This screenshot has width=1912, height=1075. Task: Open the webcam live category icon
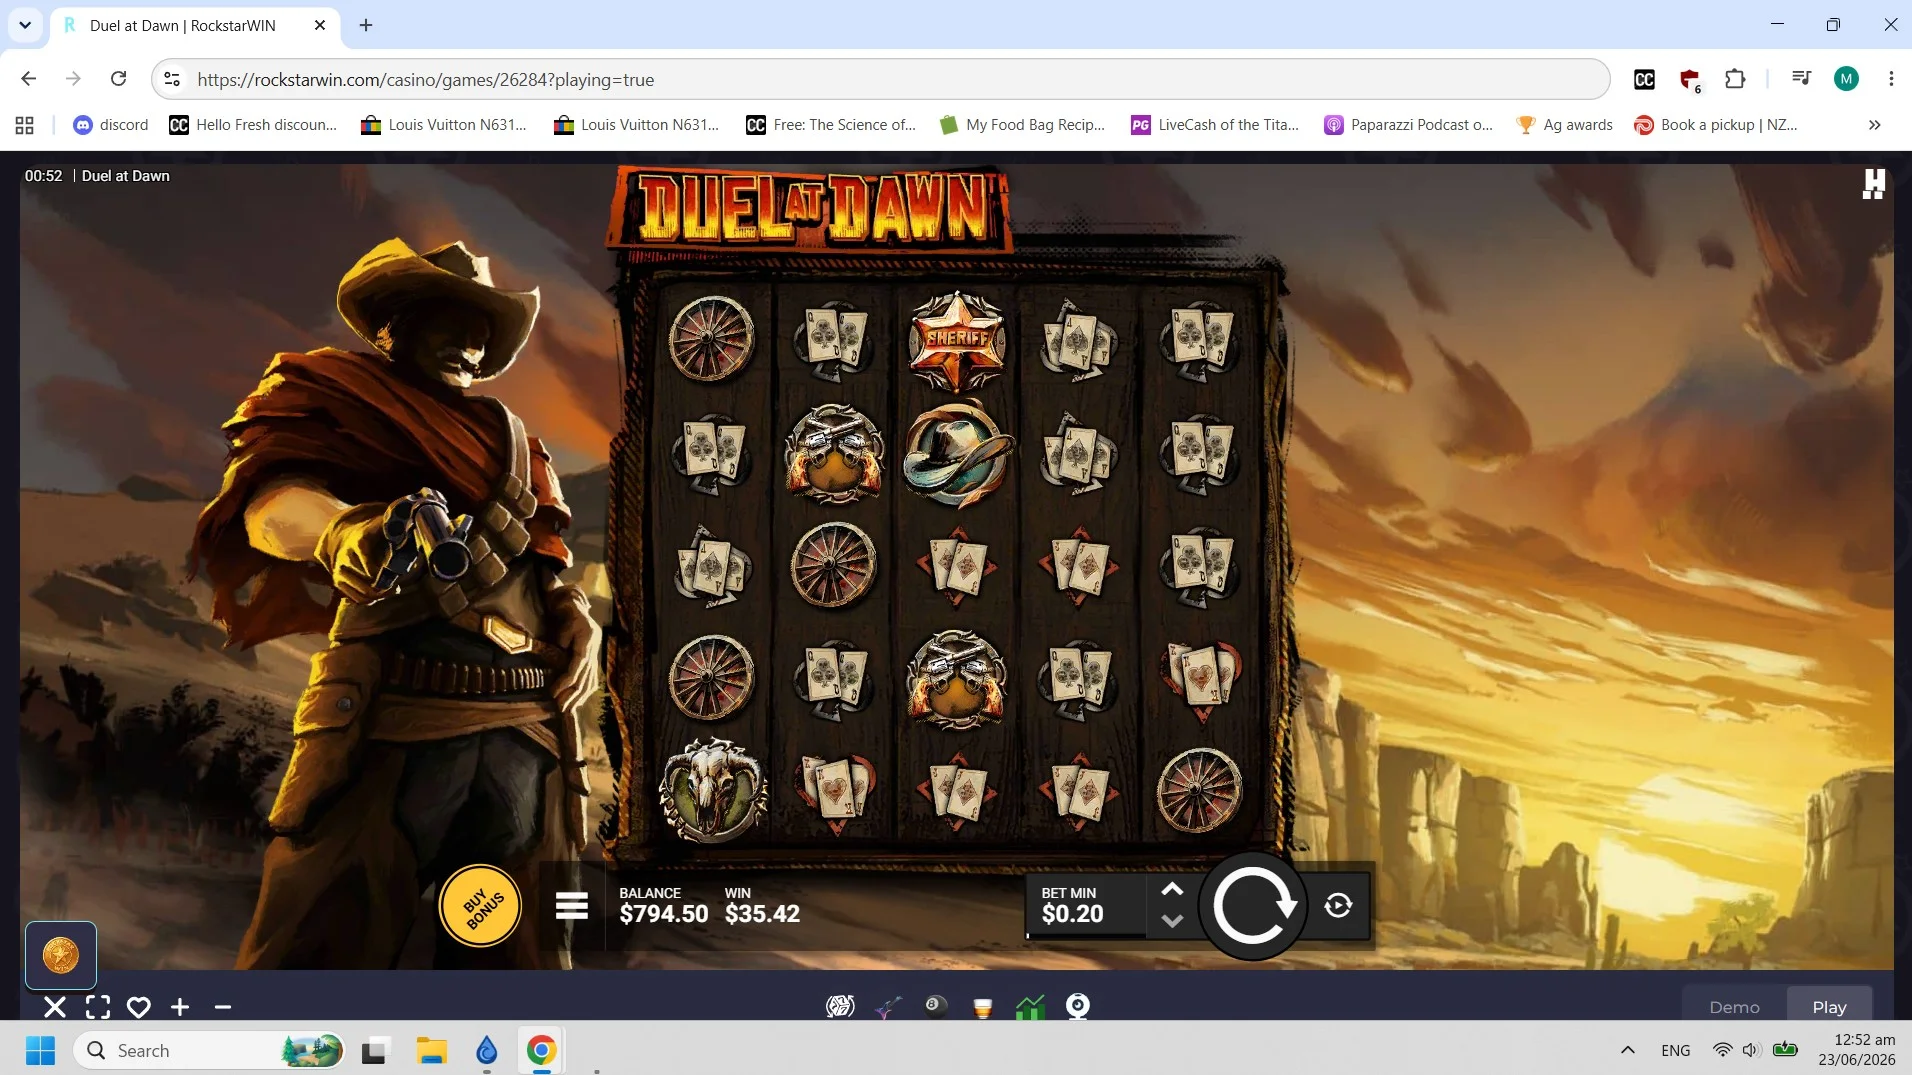coord(1078,1006)
